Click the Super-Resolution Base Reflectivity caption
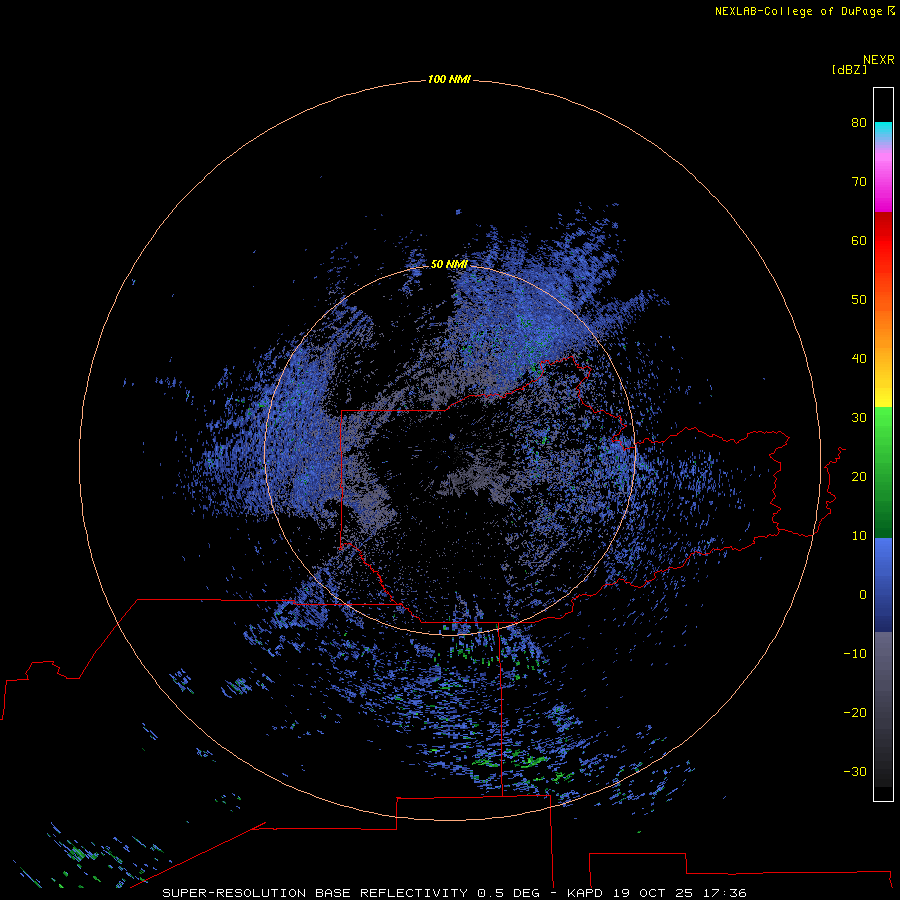This screenshot has height=900, width=900. pyautogui.click(x=315, y=893)
